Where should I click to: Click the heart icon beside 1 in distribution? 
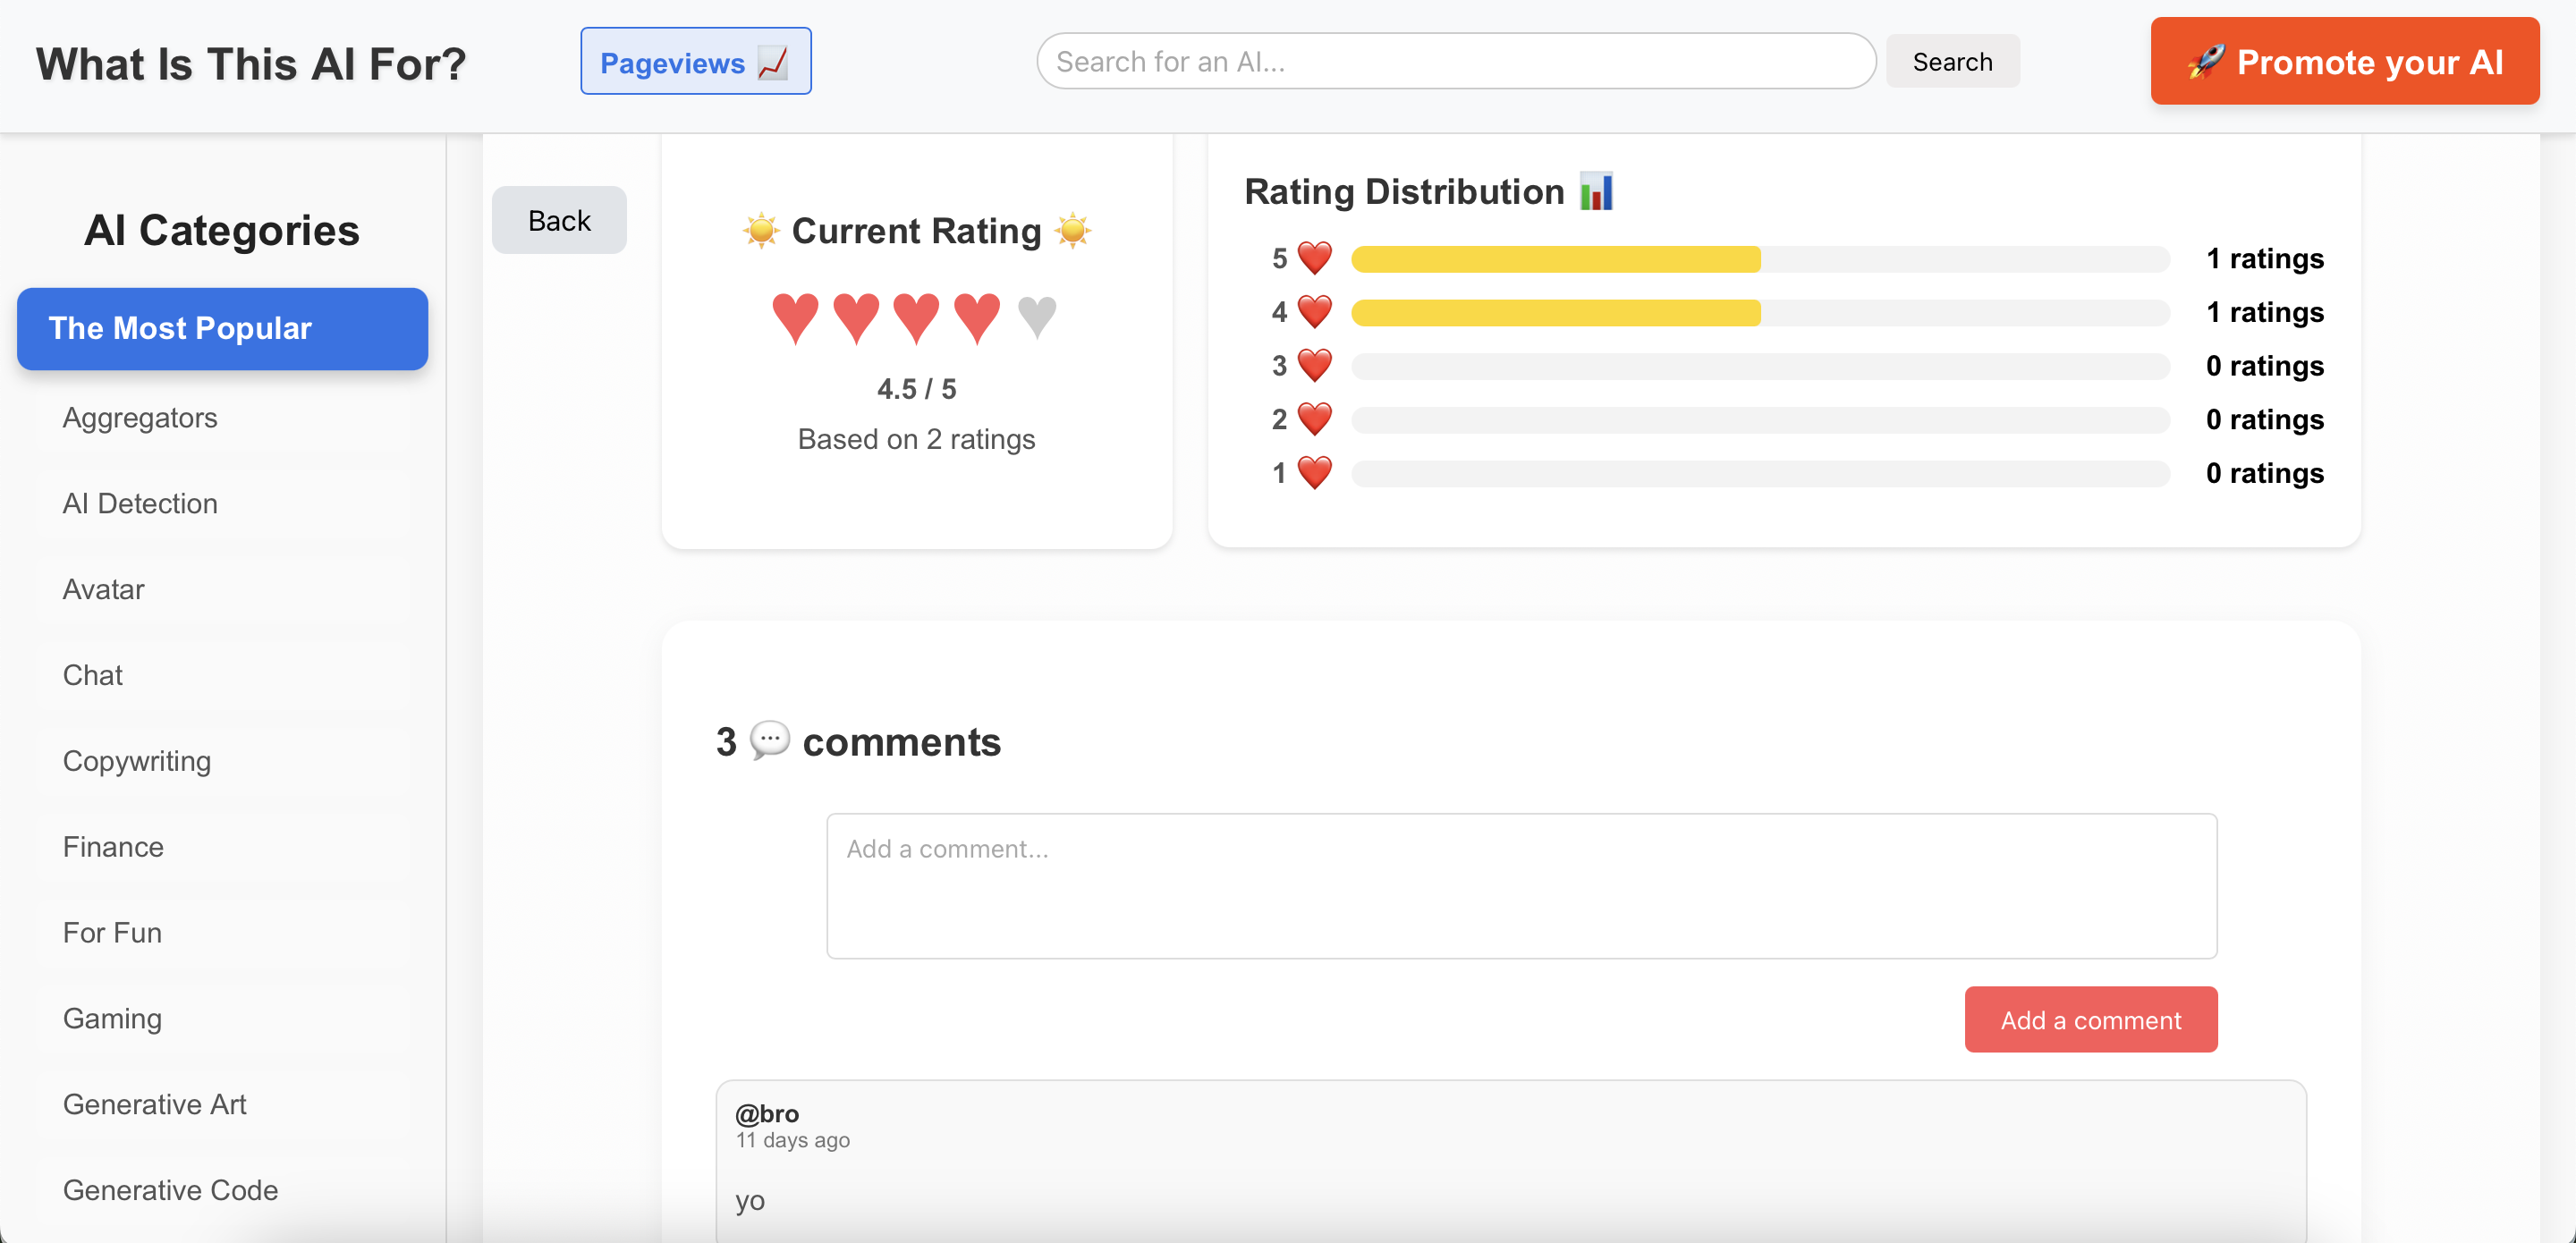[x=1314, y=472]
